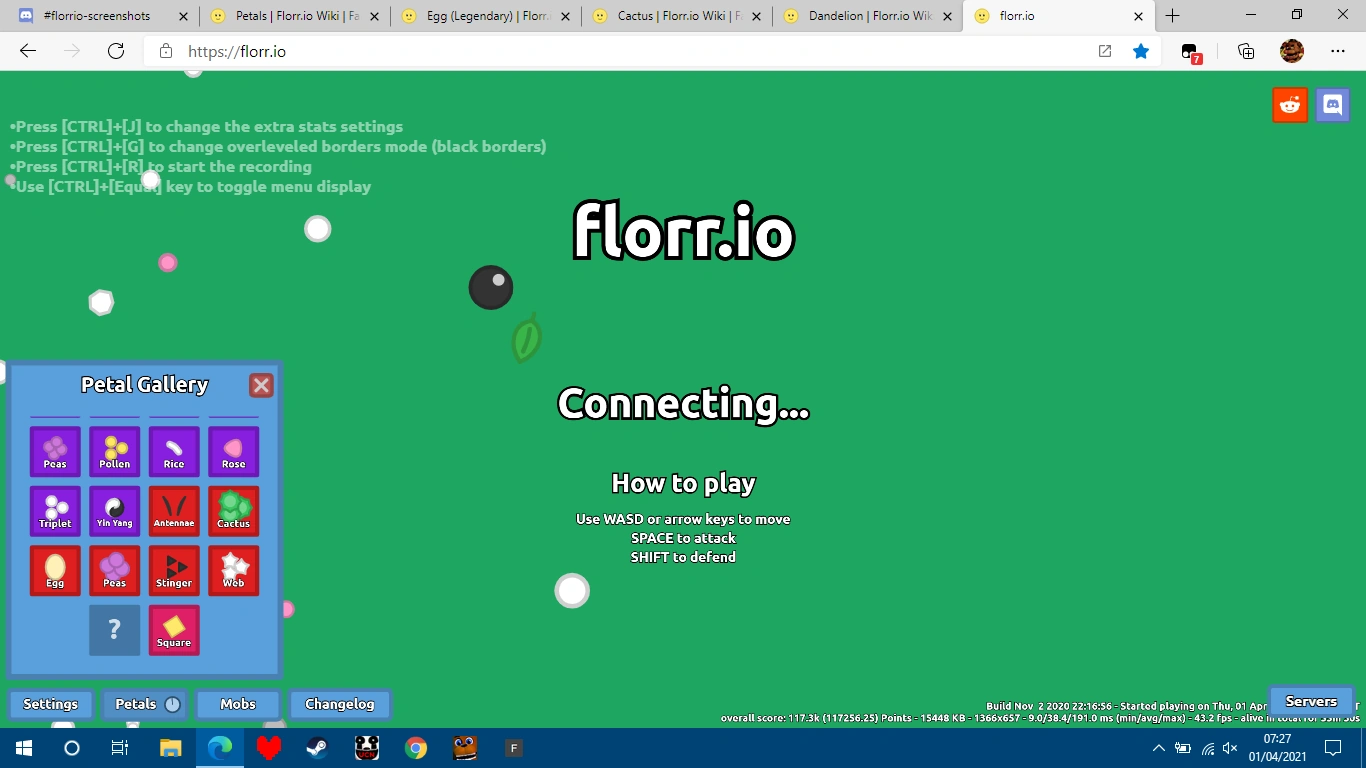Screen dimensions: 1366x768
Task: Open the Chrome browser from the taskbar
Action: pyautogui.click(x=415, y=747)
